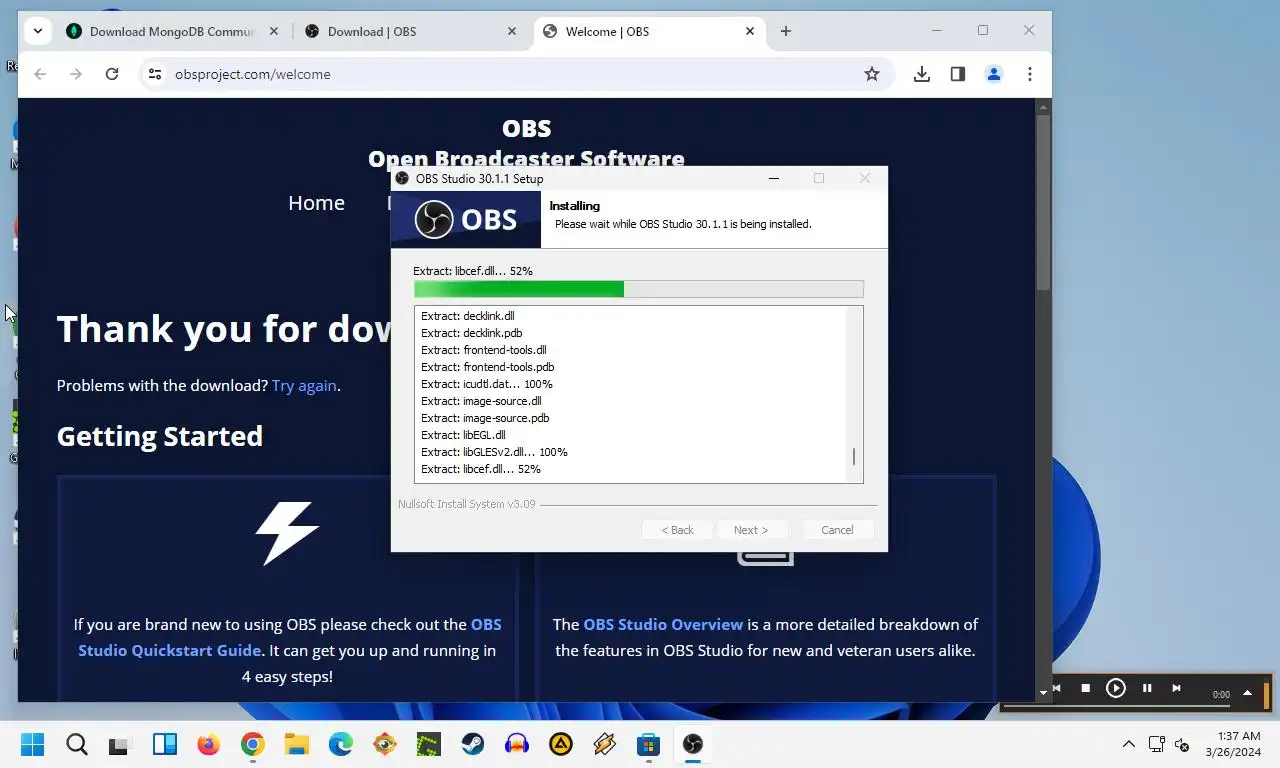Switch to Chrome on the taskbar

tap(252, 744)
